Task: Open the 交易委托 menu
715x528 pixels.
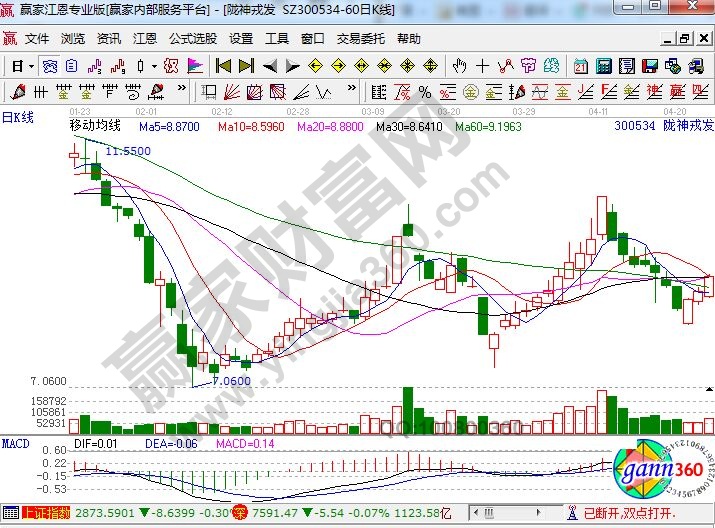Action: coord(360,39)
